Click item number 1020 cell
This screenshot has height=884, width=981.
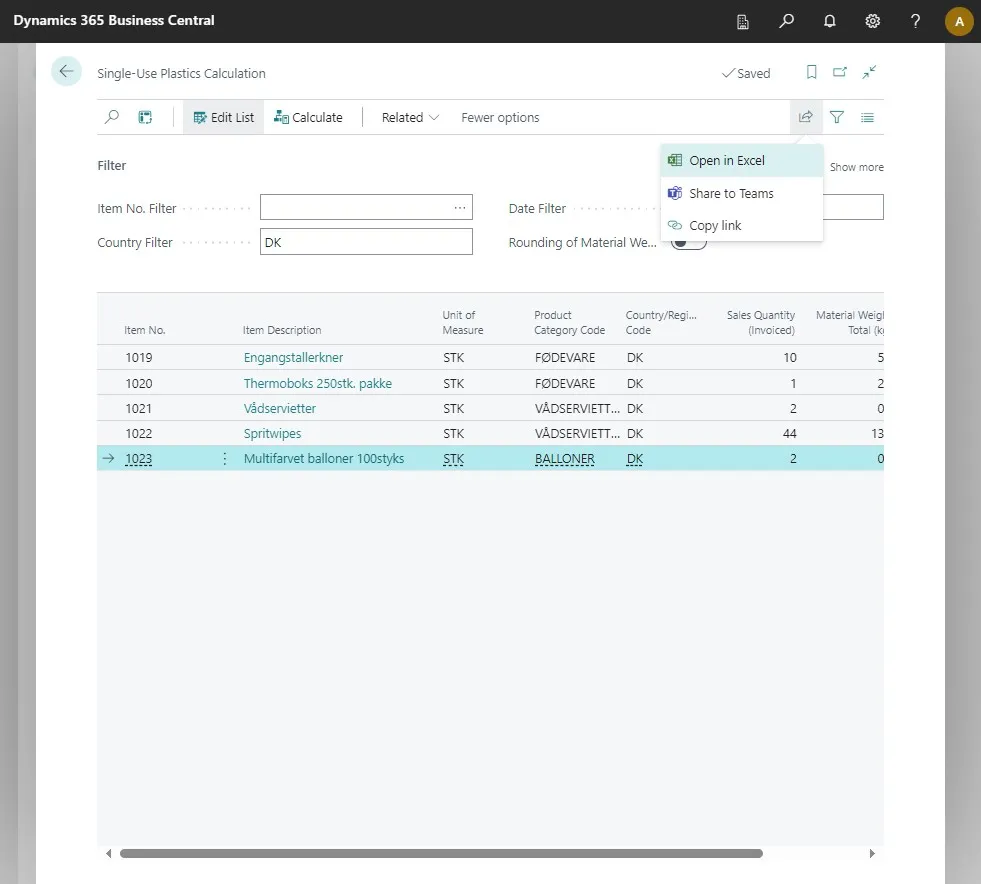coord(139,383)
